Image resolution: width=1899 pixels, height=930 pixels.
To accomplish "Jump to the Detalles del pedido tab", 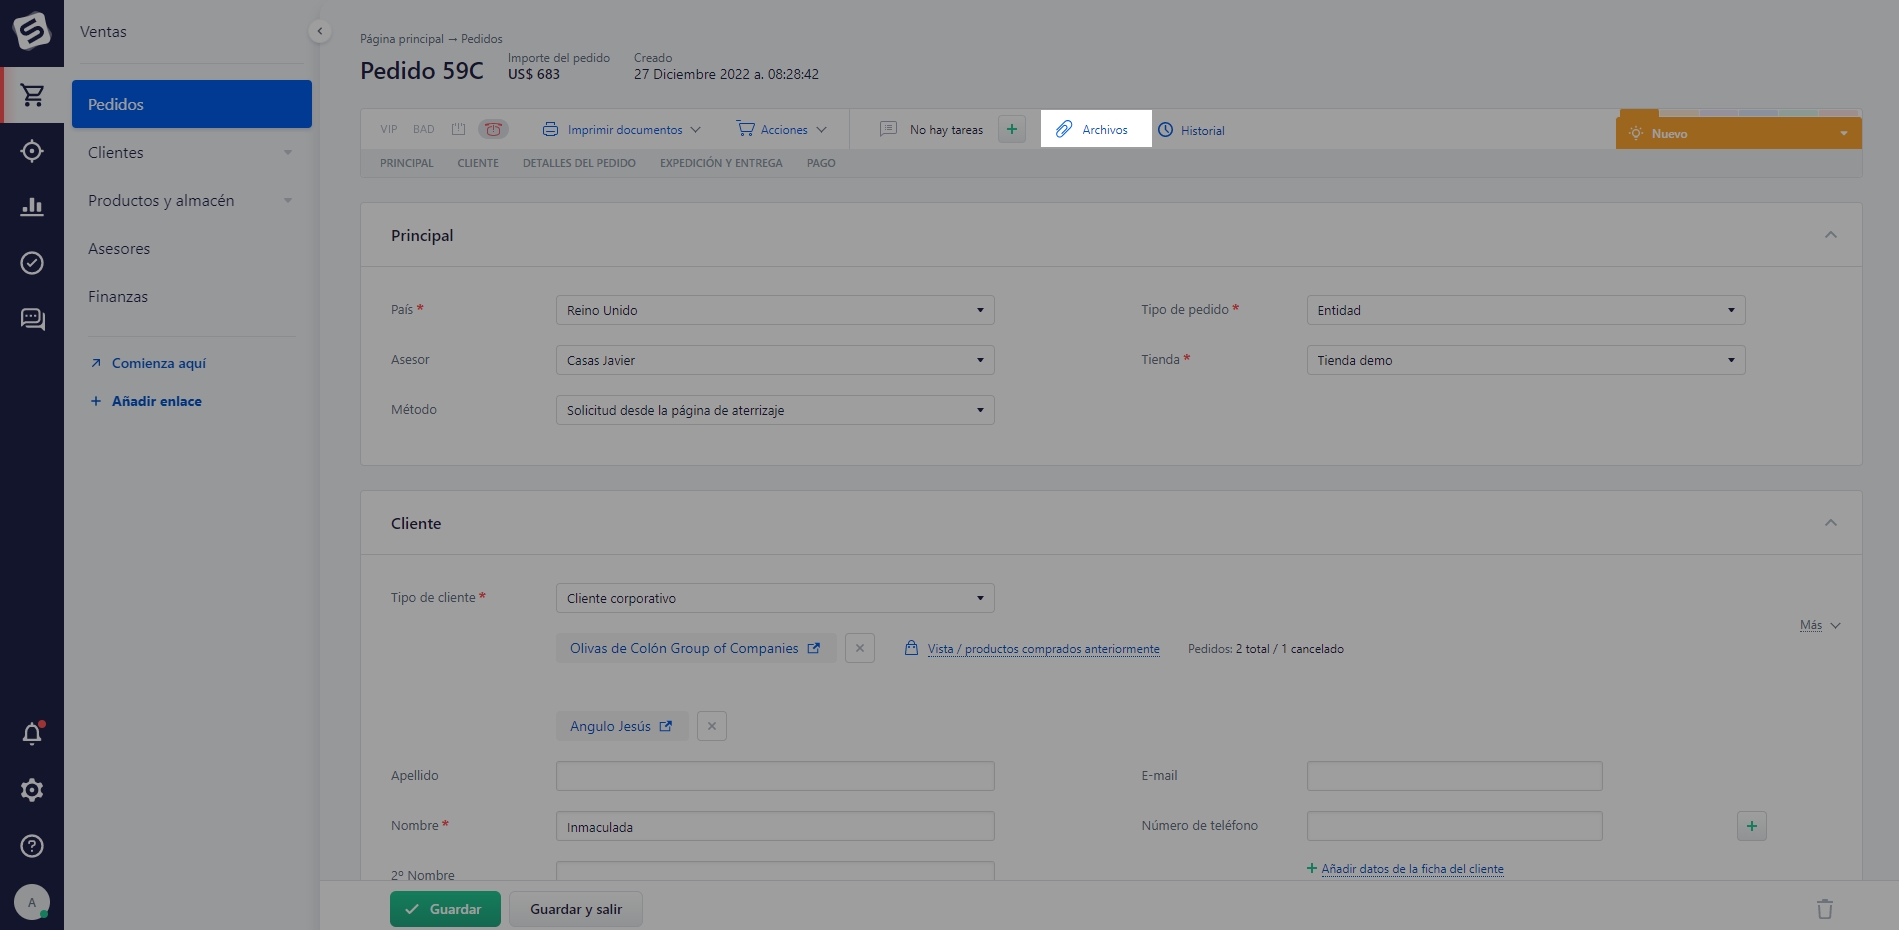I will click(579, 163).
